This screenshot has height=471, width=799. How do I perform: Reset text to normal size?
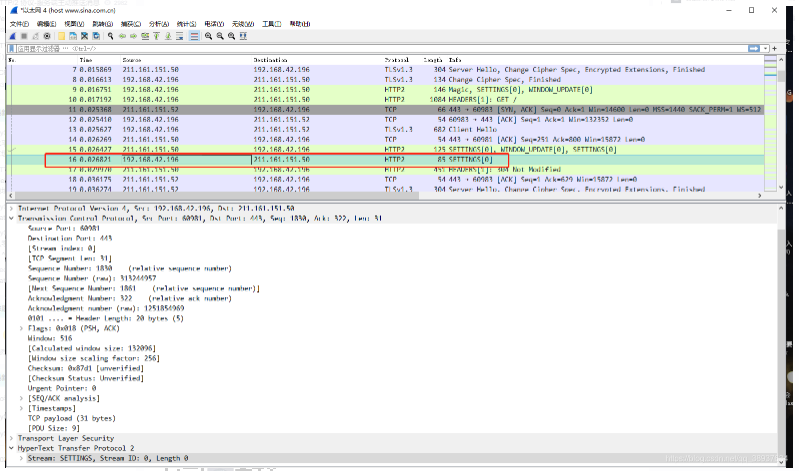(x=231, y=36)
